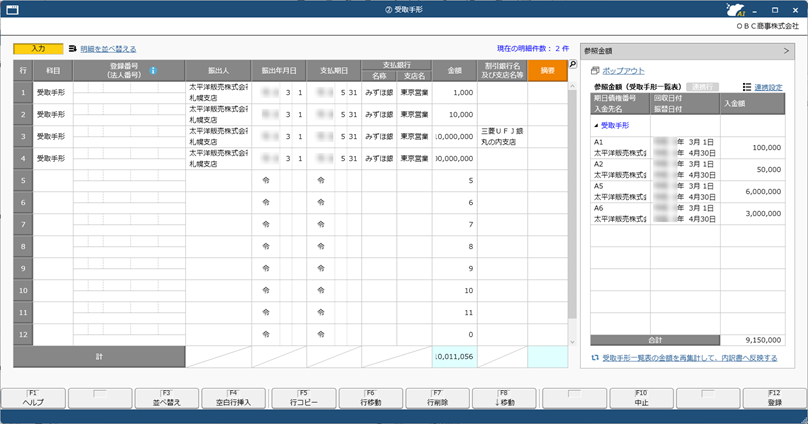Click the yellow 入力 mode label

coord(38,49)
